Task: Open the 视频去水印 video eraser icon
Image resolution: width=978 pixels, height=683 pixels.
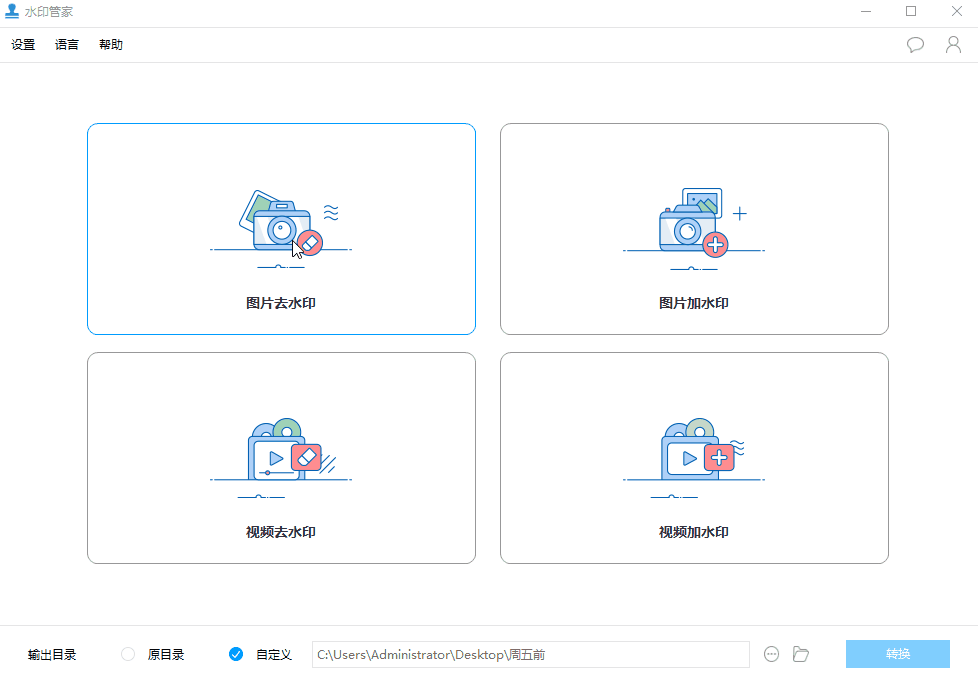Action: (281, 452)
